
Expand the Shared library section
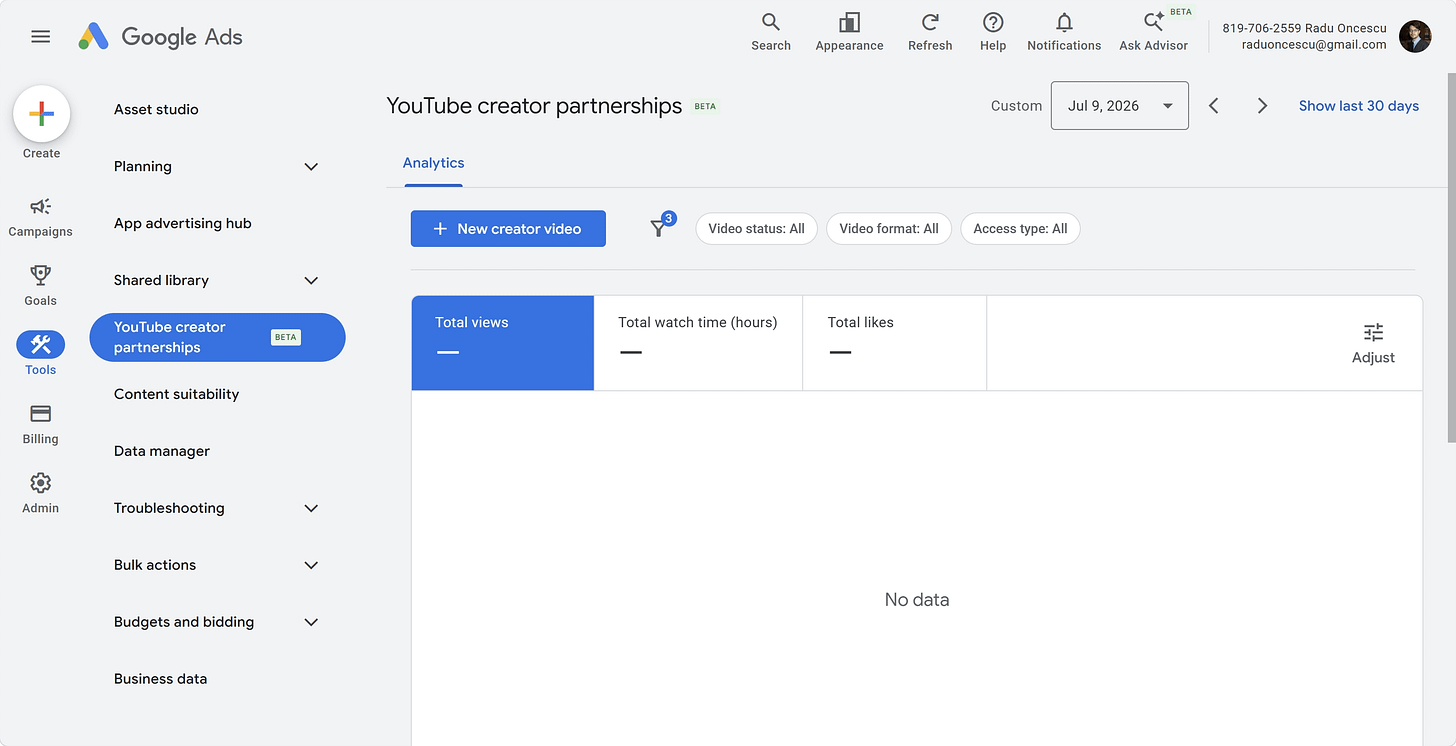coord(311,281)
